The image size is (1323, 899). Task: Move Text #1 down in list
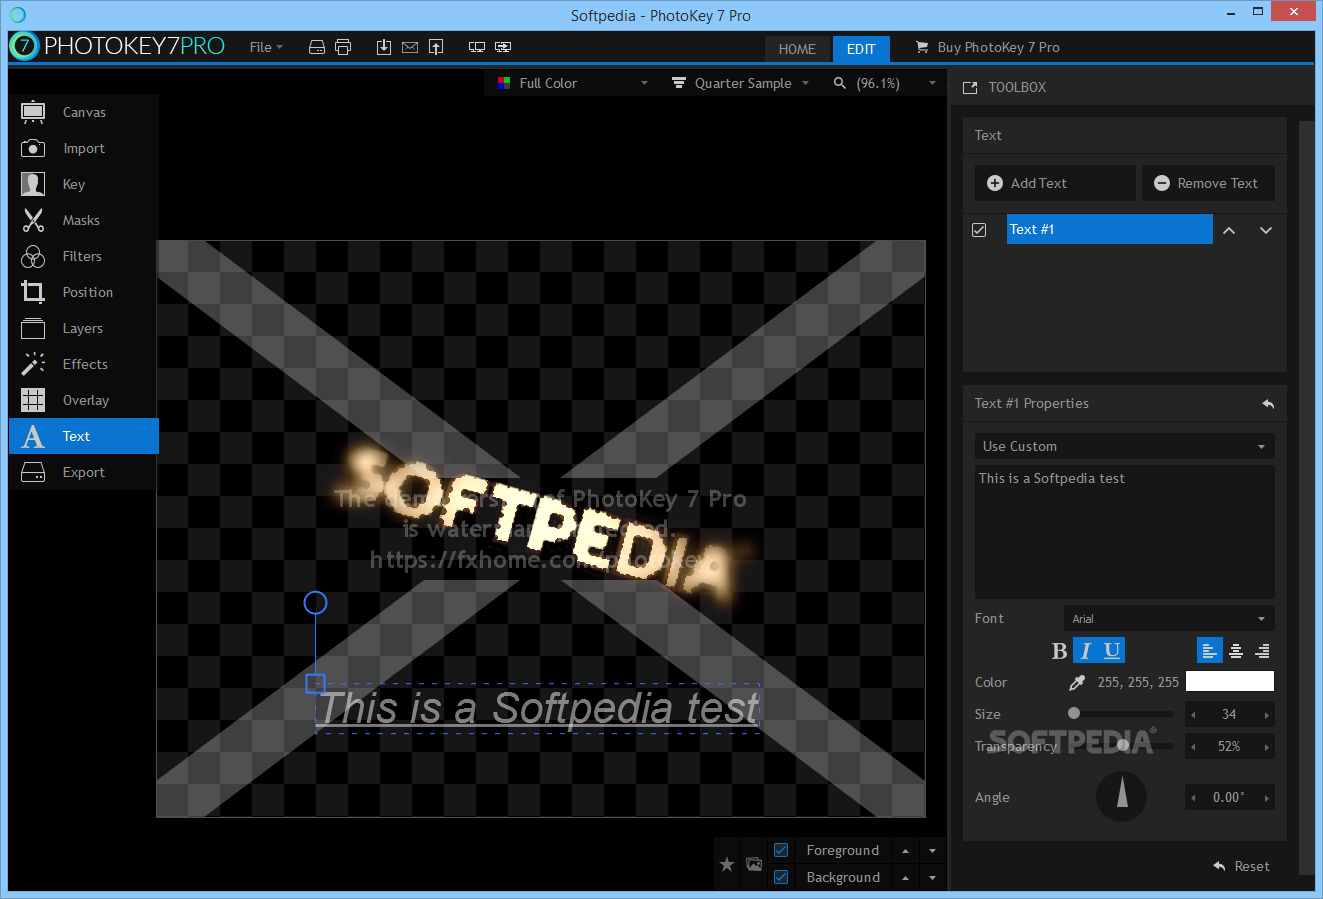(x=1266, y=230)
